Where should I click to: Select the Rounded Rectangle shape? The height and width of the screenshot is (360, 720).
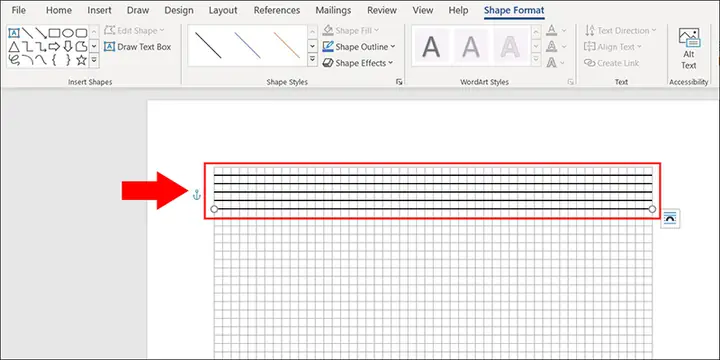(x=81, y=33)
